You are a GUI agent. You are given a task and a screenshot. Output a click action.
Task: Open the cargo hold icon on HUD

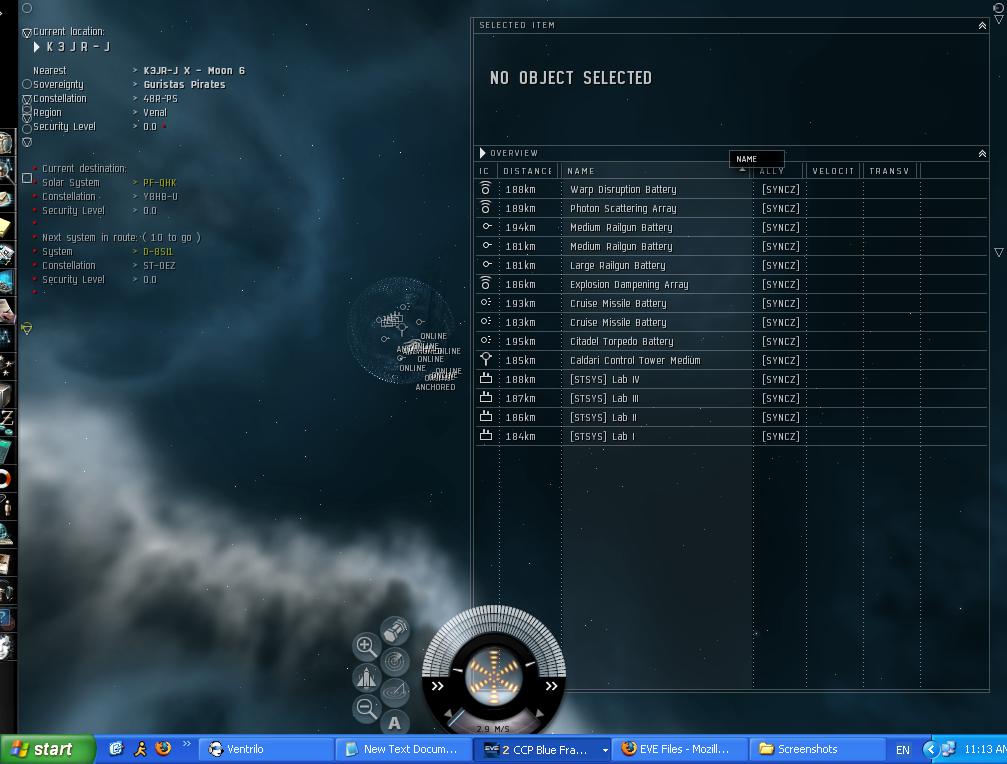click(x=394, y=630)
